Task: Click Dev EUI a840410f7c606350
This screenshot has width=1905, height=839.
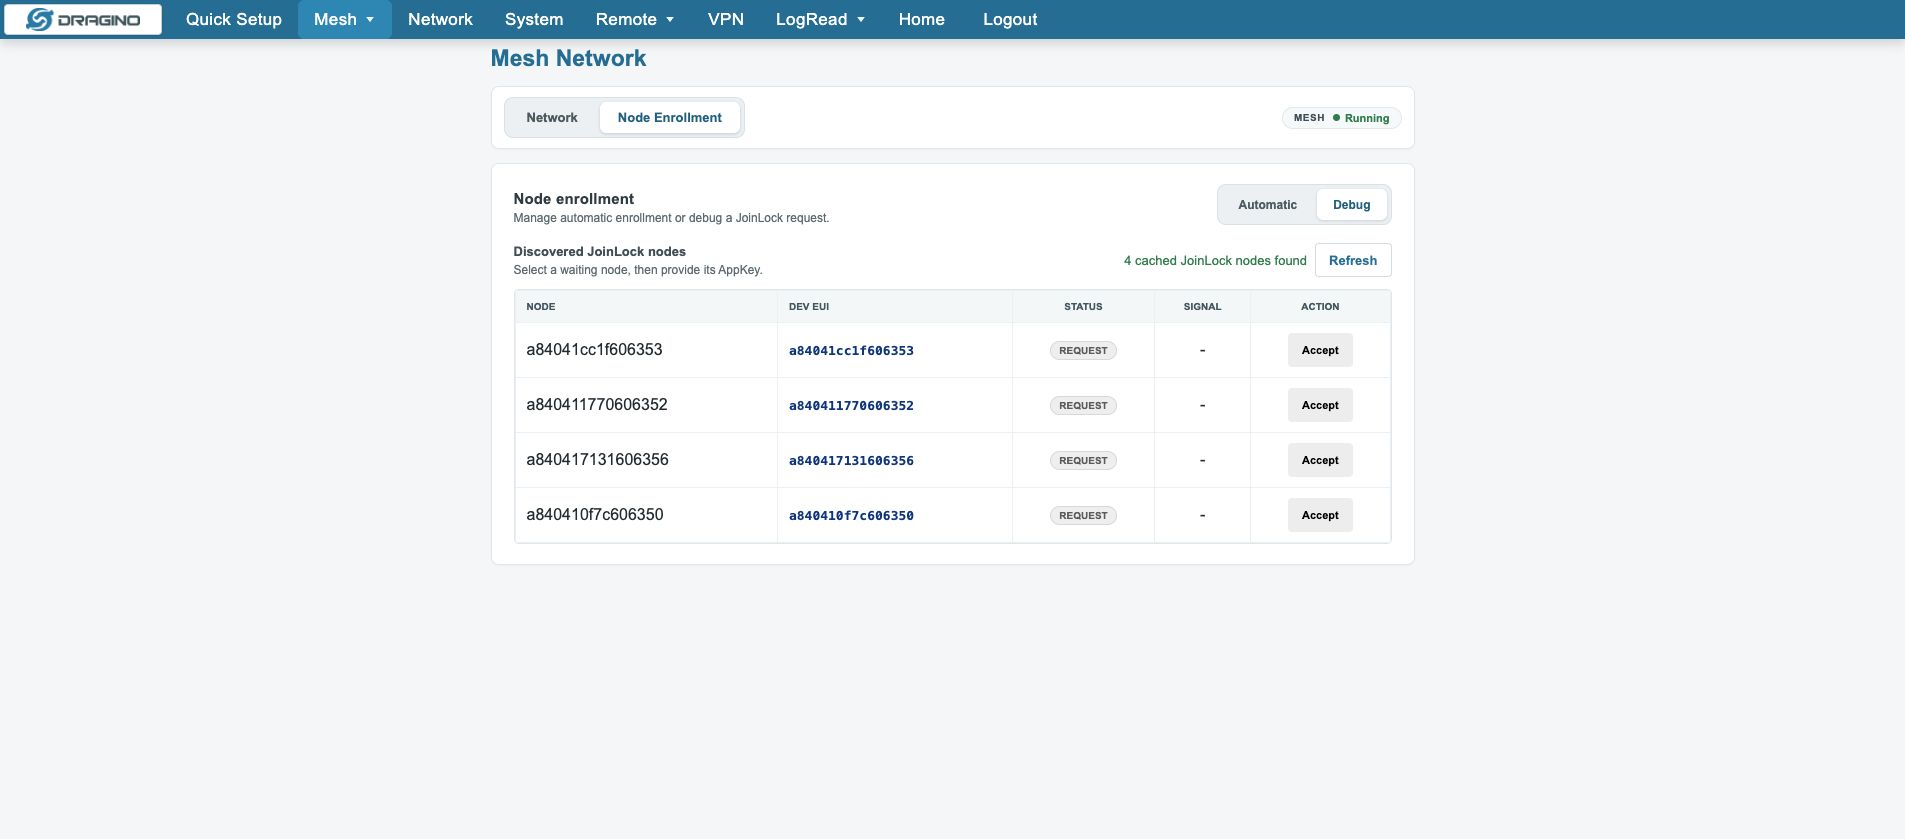Action: pos(851,516)
